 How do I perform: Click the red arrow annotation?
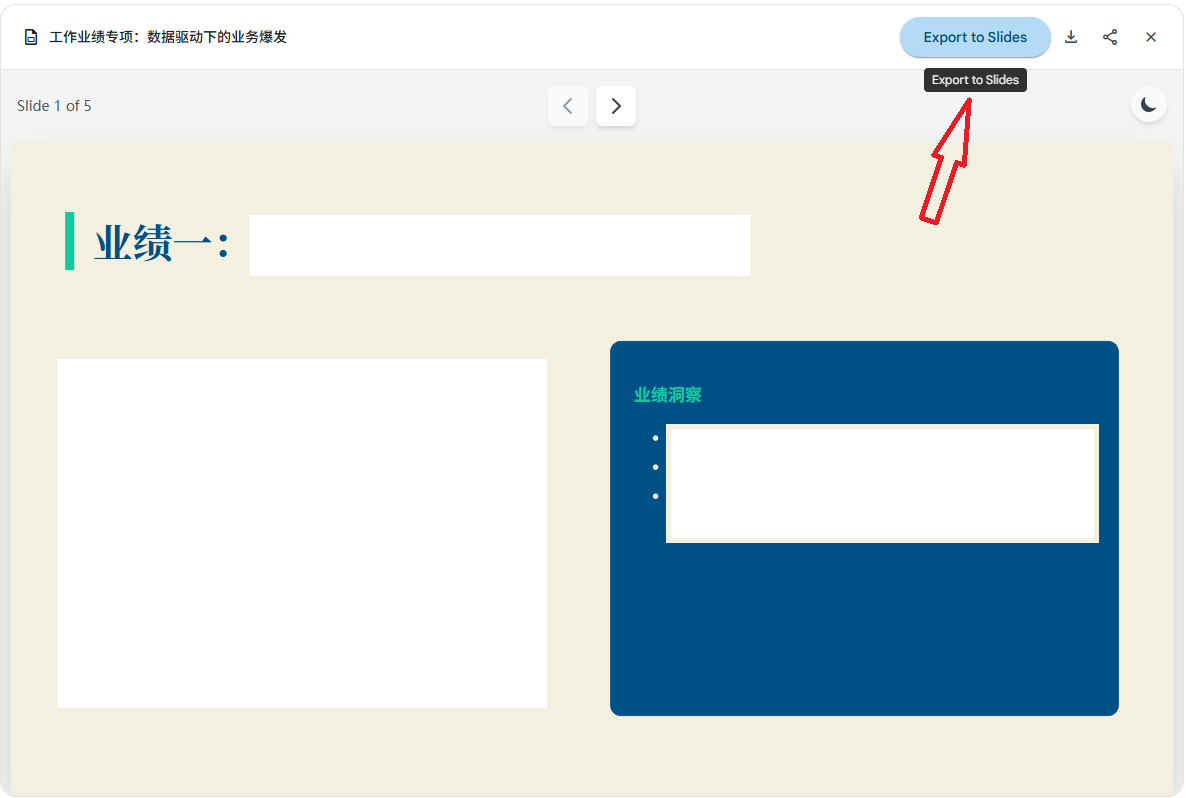[946, 163]
